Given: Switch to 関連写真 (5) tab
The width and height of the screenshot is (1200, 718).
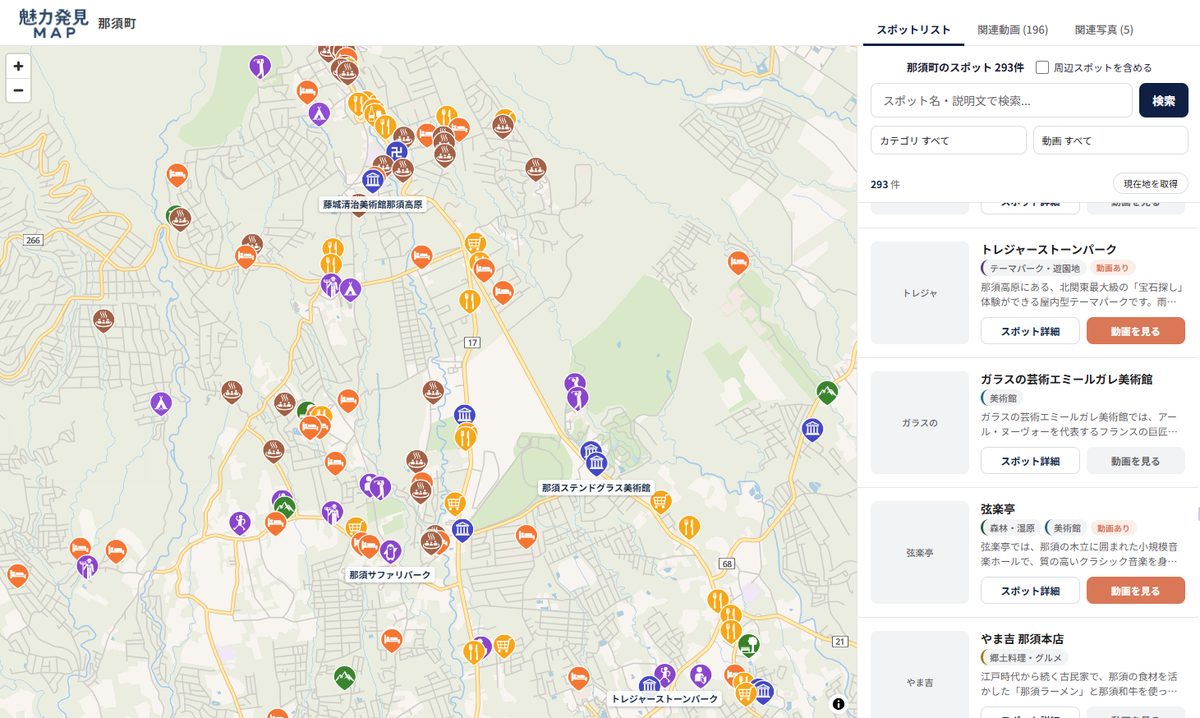Looking at the screenshot, I should [1104, 30].
